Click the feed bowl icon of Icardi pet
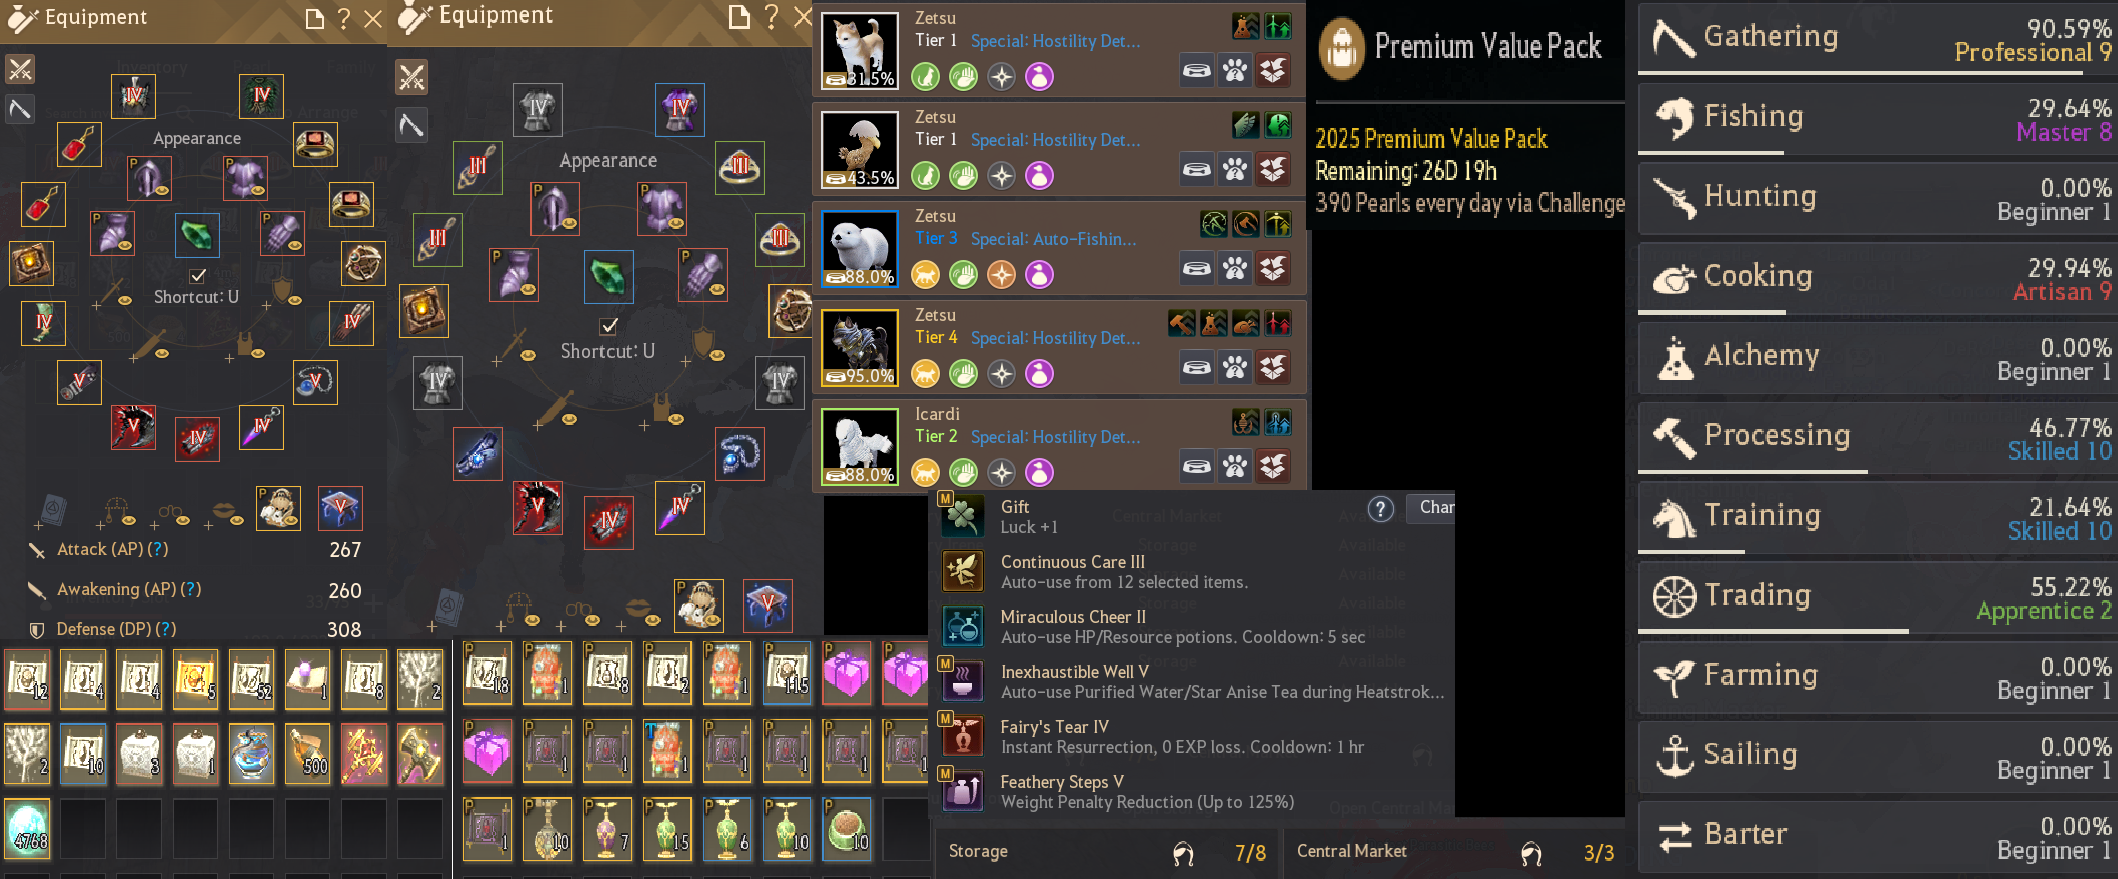Screen dimensions: 2118x879 (x=1197, y=466)
